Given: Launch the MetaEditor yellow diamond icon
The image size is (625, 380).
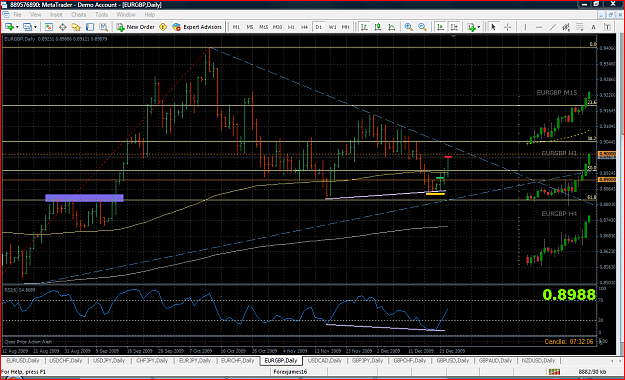Looking at the screenshot, I should point(163,27).
